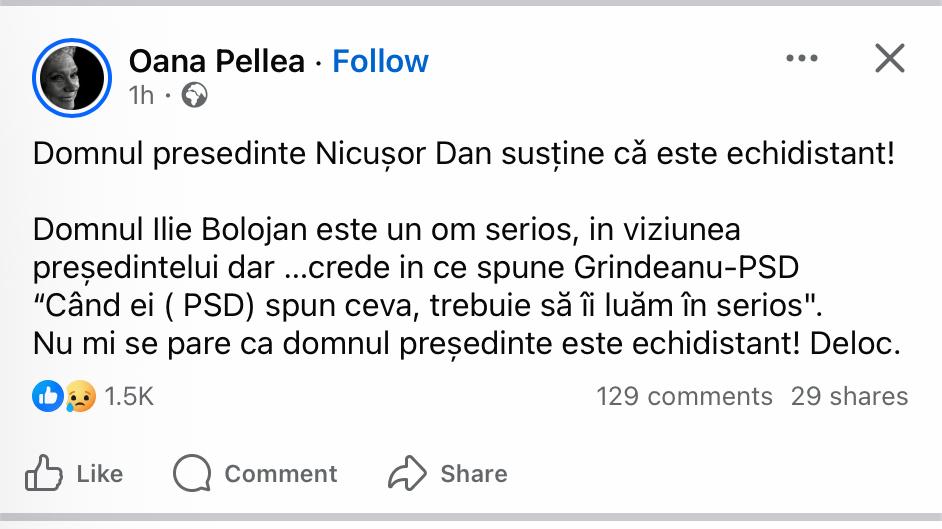Open the three-dot post options menu
Image resolution: width=942 pixels, height=529 pixels.
tap(802, 59)
